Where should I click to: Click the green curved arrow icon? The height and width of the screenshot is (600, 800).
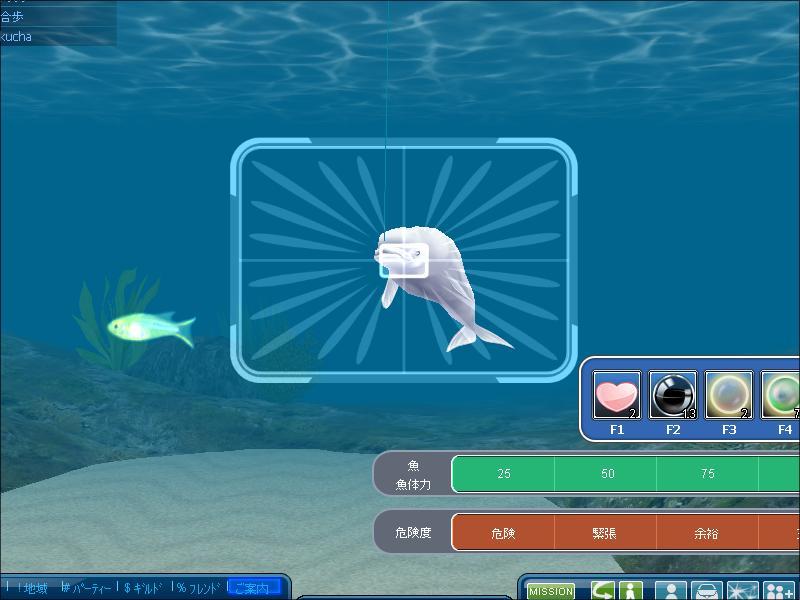point(602,591)
